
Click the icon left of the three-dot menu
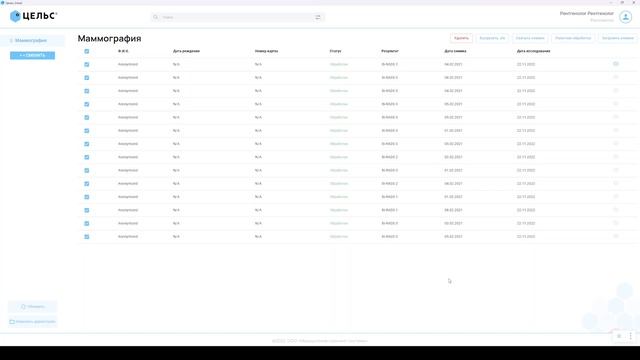(619, 336)
